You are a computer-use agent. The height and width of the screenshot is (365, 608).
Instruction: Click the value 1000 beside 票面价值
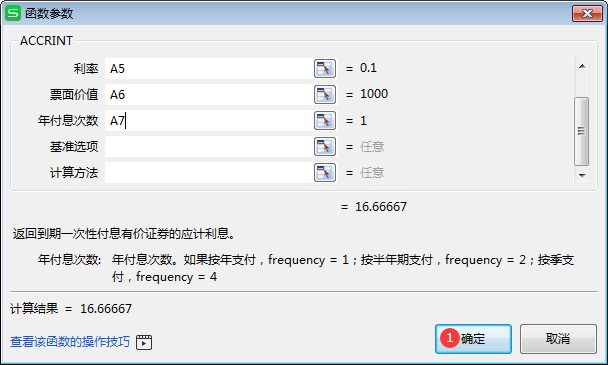(374, 94)
